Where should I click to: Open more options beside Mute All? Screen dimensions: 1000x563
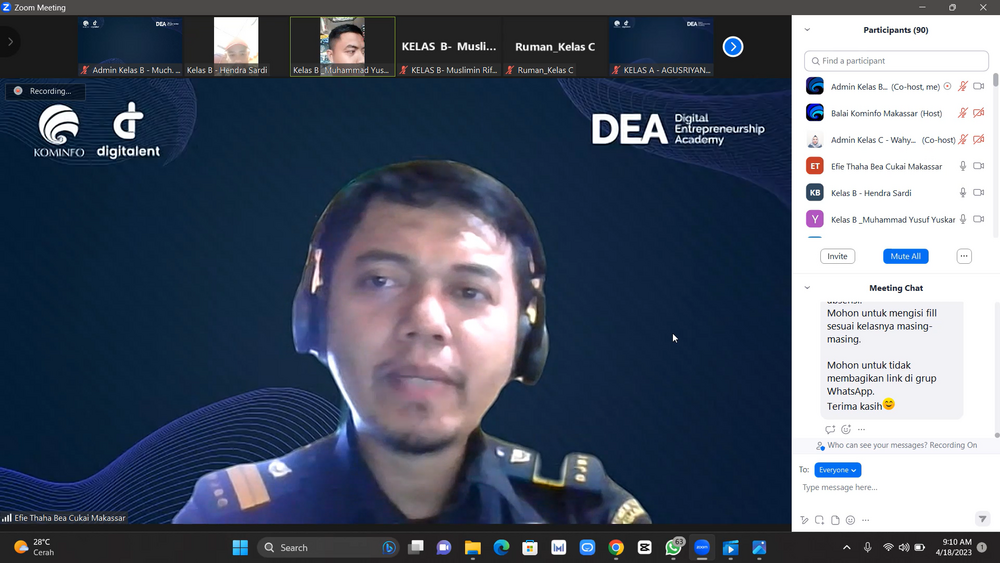coord(964,257)
